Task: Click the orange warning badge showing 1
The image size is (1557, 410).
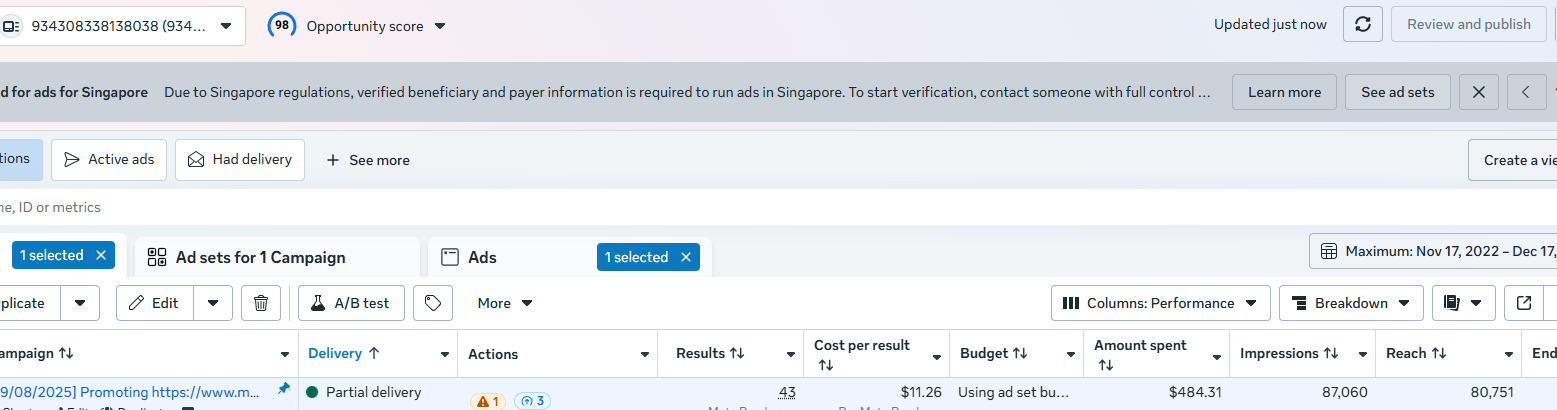Action: (x=487, y=401)
